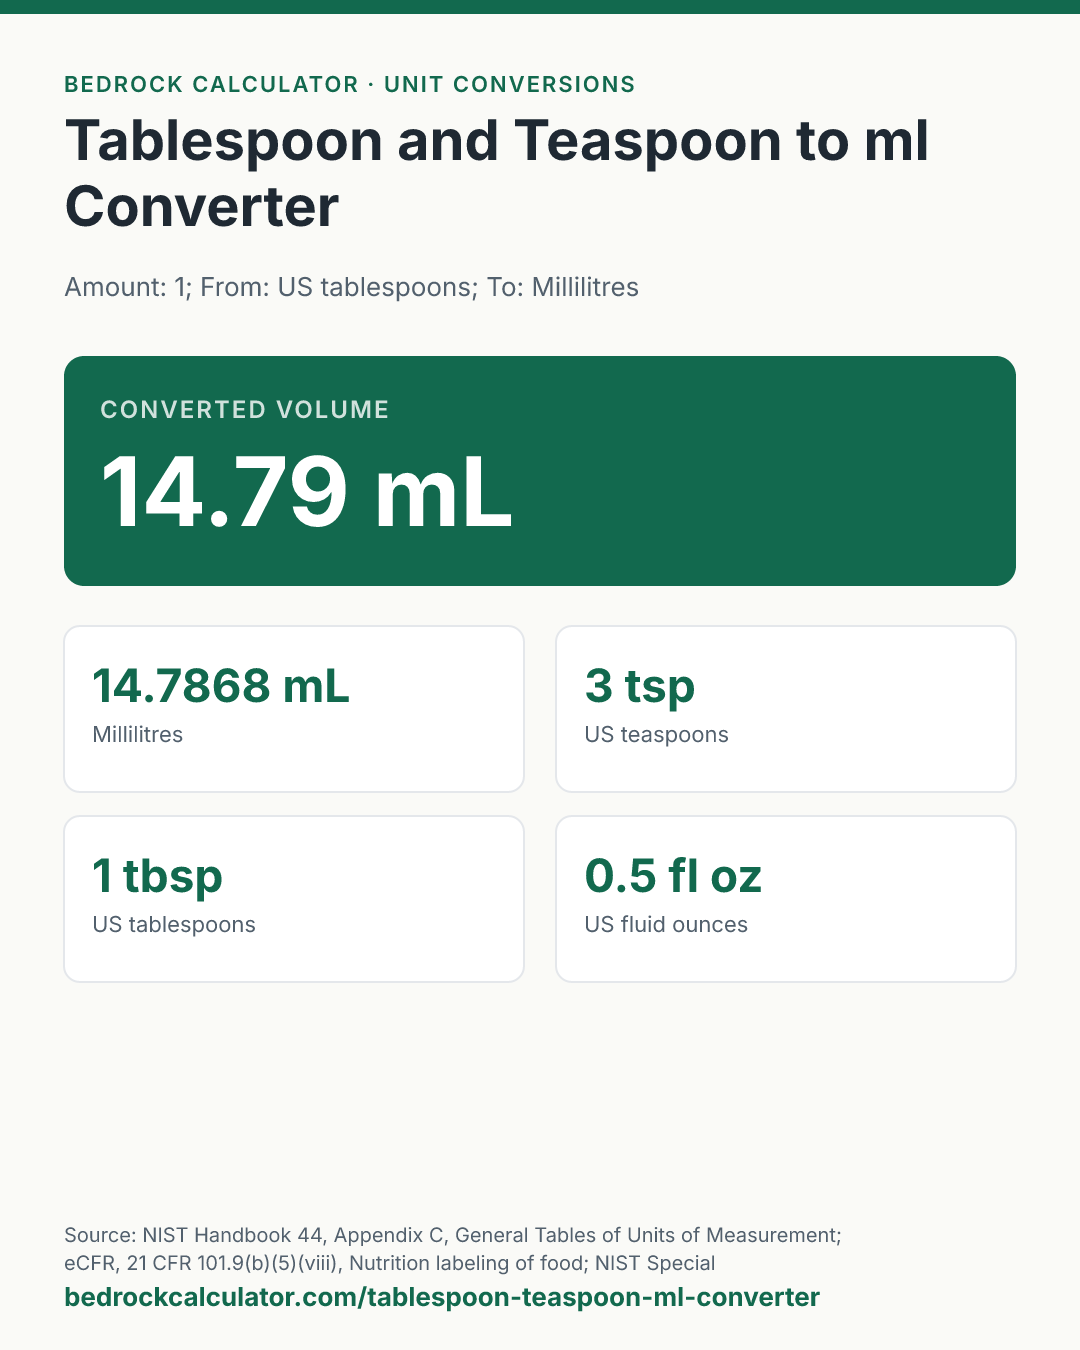Viewport: 1080px width, 1350px height.
Task: Click the '0.5 fl oz' value
Action: coord(673,875)
